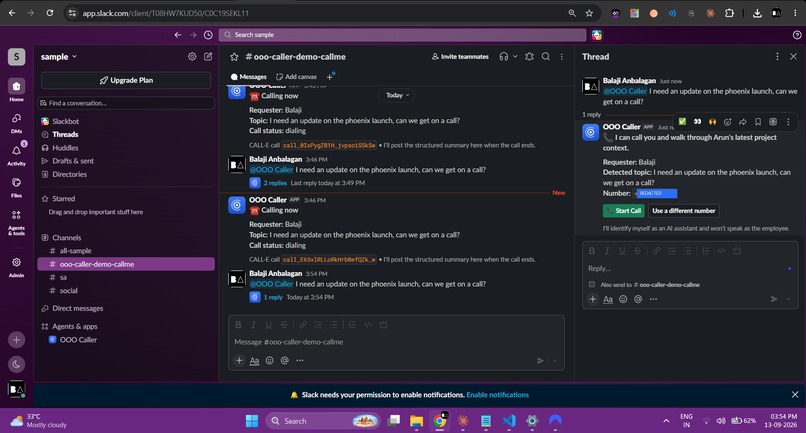The height and width of the screenshot is (433, 806).
Task: Open the Add canvas tab
Action: tap(297, 77)
